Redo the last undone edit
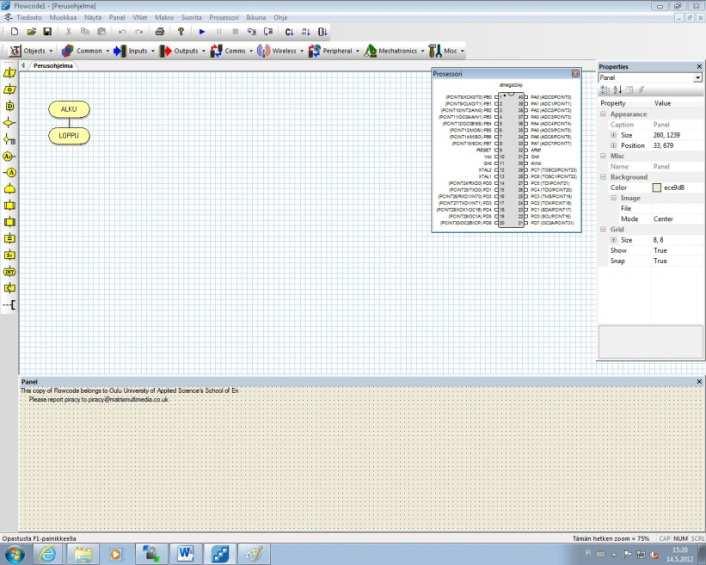Viewport: 706px width, 565px height. [139, 32]
